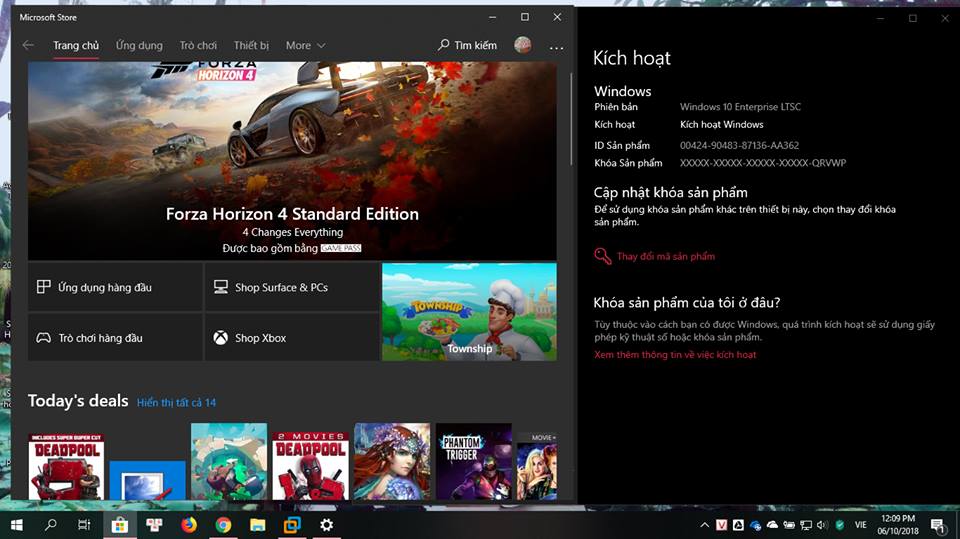Open the Trò chơi tab
Viewport: 960px width, 539px height.
tap(198, 45)
